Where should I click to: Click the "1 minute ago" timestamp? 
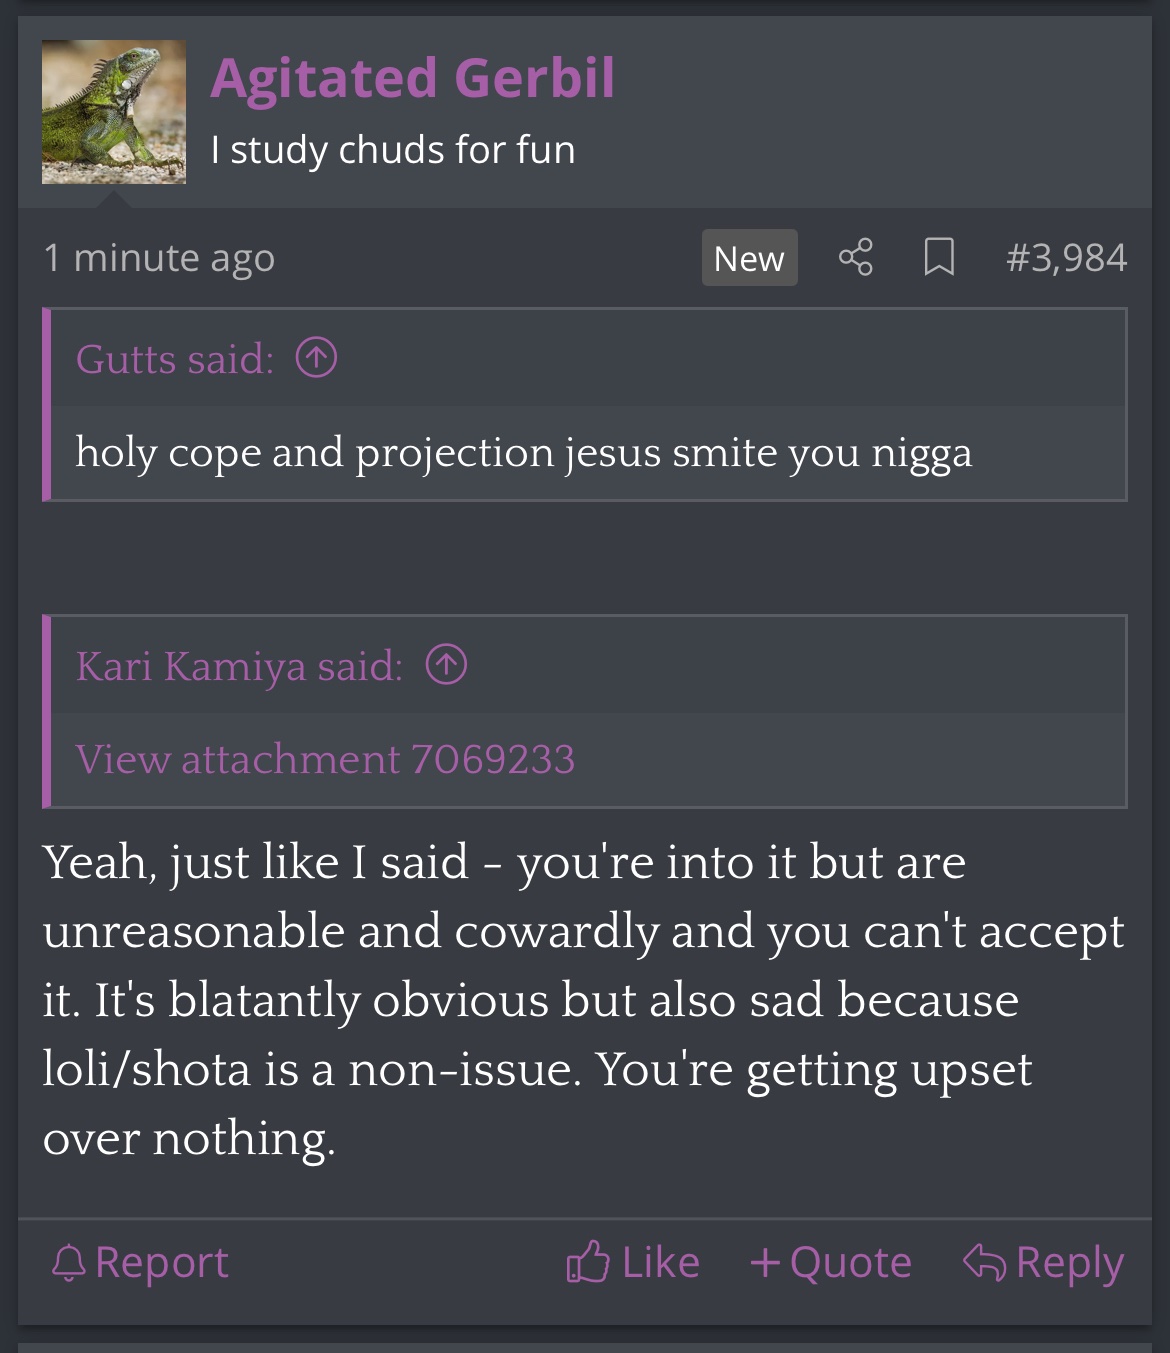point(159,258)
